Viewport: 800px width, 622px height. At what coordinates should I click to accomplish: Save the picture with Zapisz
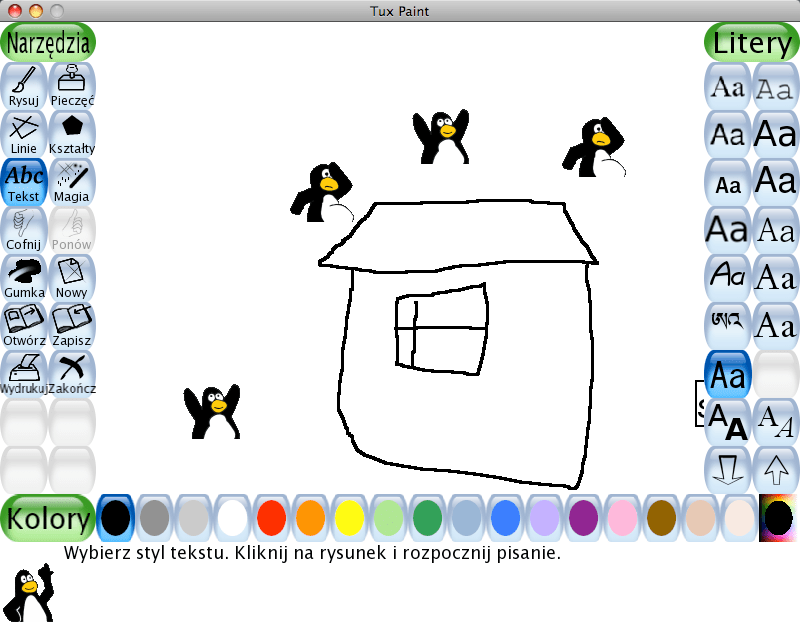pyautogui.click(x=71, y=324)
